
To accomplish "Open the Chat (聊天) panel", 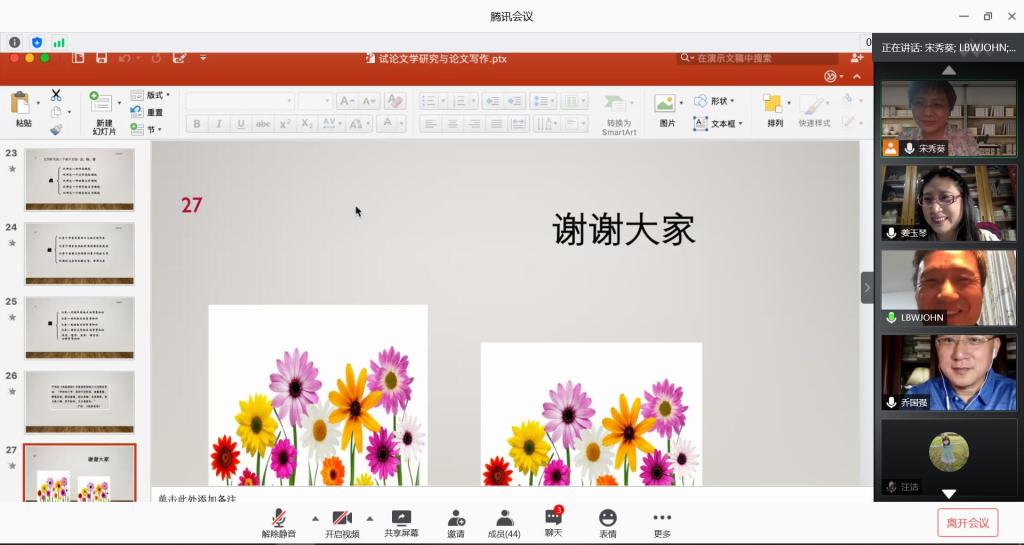I will click(553, 522).
